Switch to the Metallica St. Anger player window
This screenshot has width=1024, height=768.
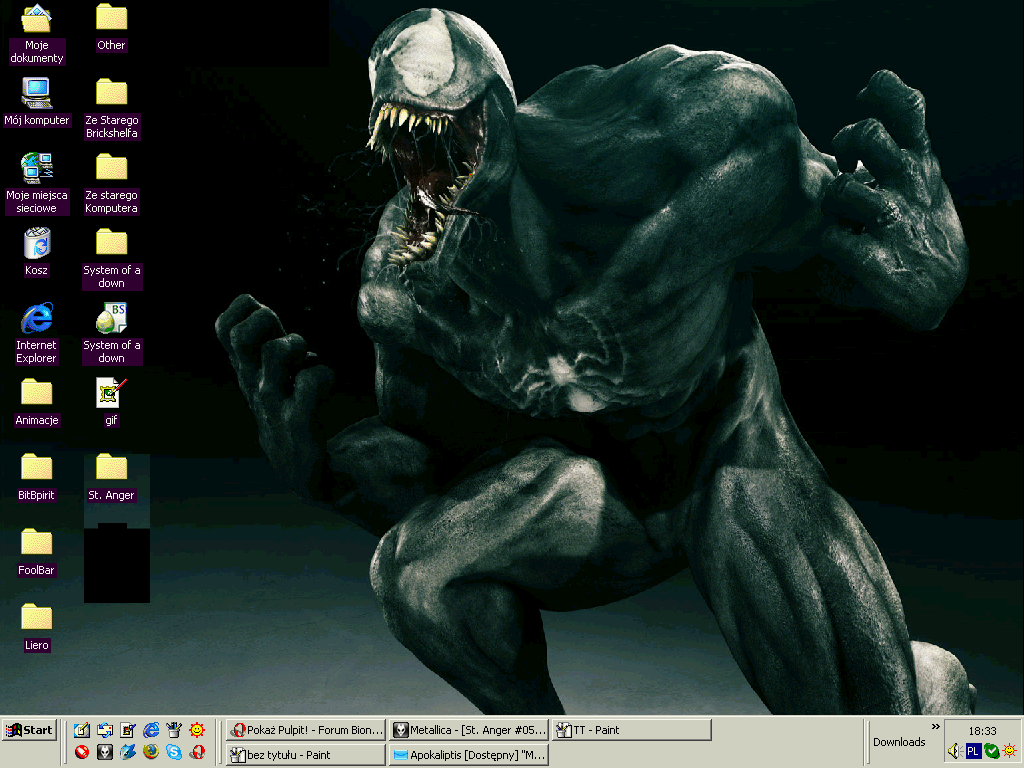pos(469,730)
